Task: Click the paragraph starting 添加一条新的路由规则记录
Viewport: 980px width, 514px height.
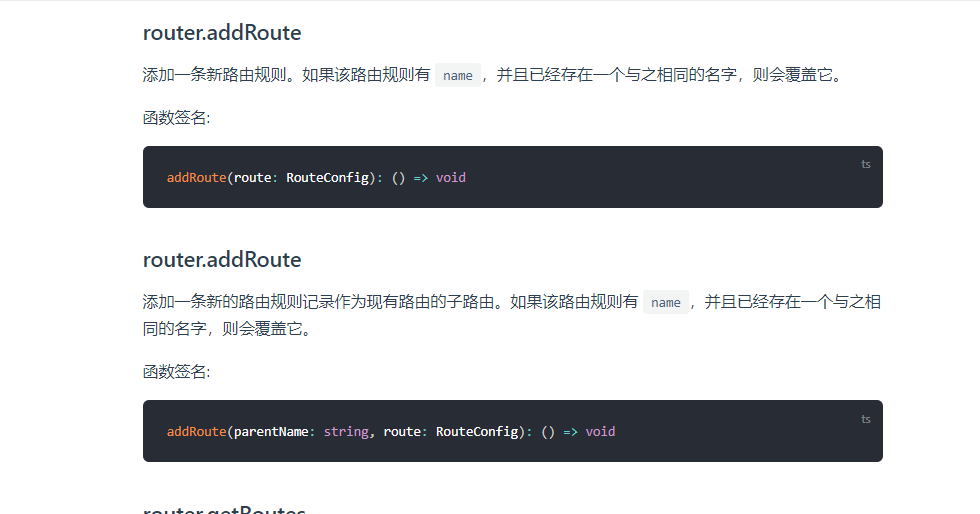Action: 512,315
